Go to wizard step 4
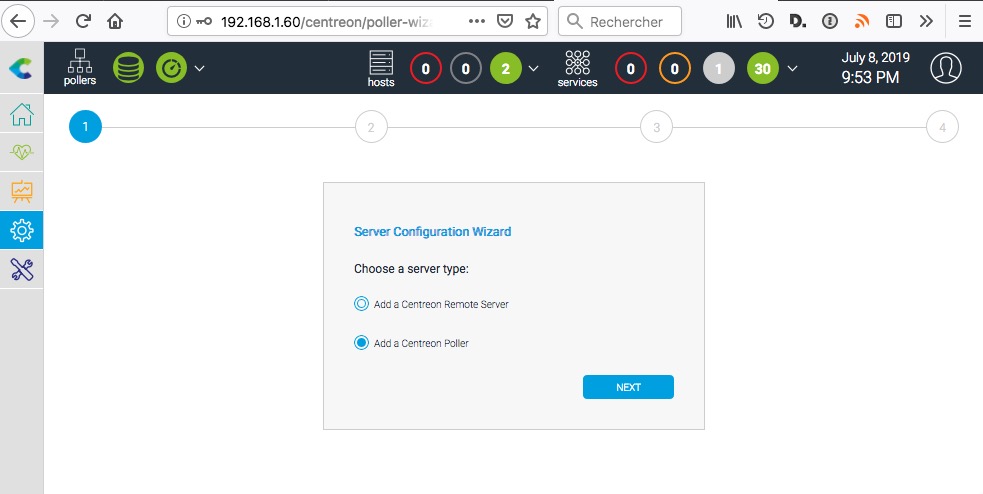This screenshot has width=983, height=494. coord(942,127)
